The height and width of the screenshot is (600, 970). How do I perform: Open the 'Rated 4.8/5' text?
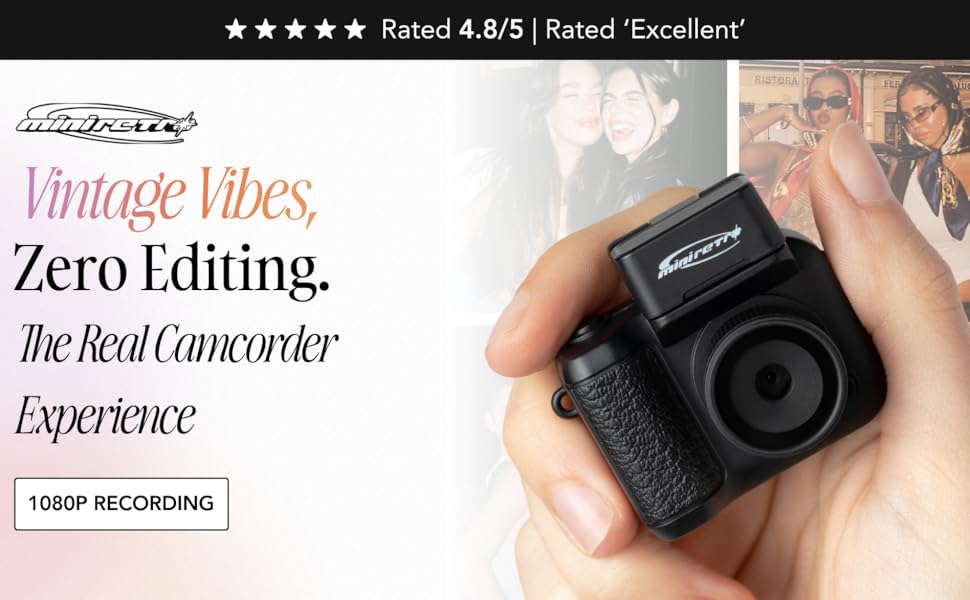click(452, 29)
